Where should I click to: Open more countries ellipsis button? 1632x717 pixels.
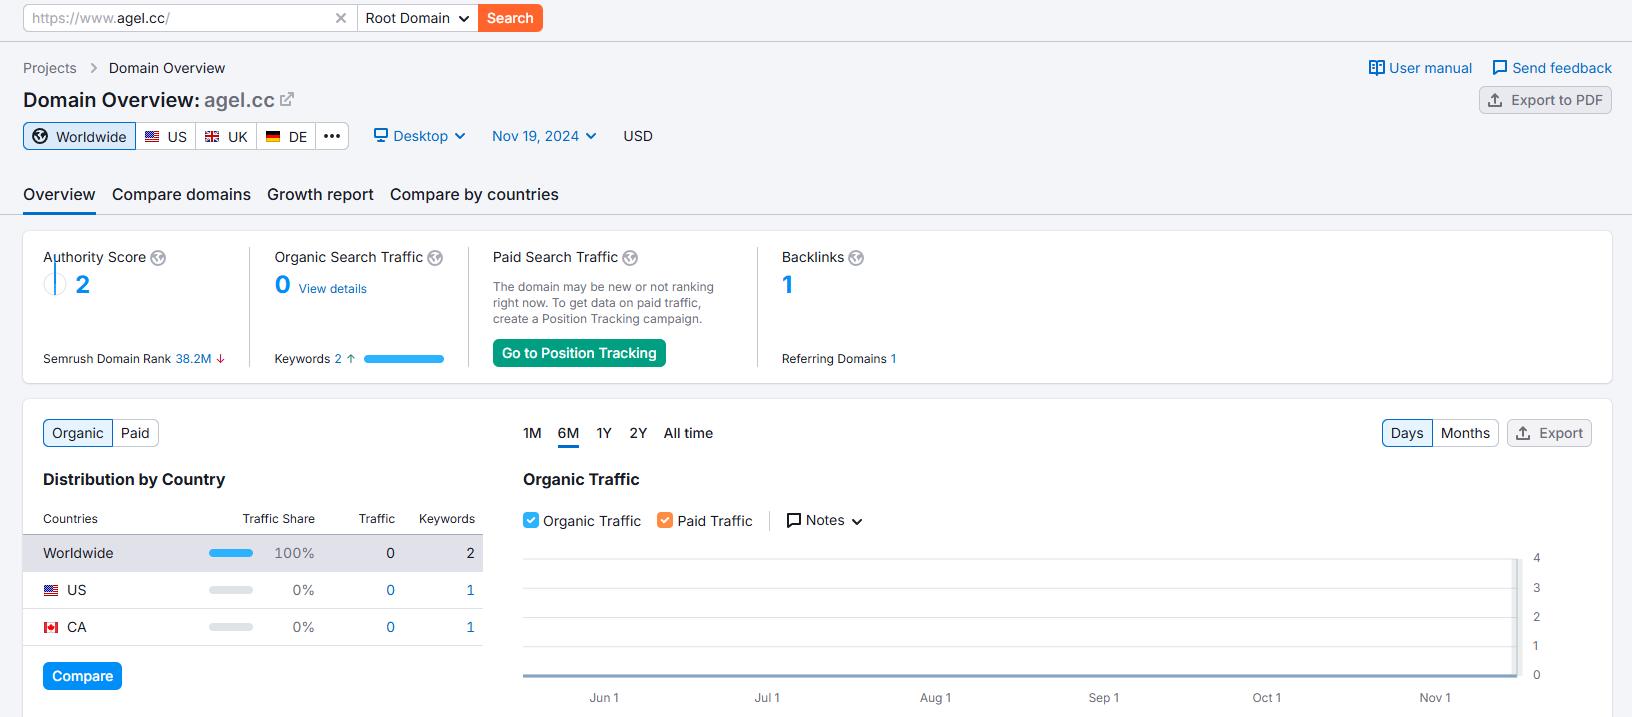coord(332,136)
